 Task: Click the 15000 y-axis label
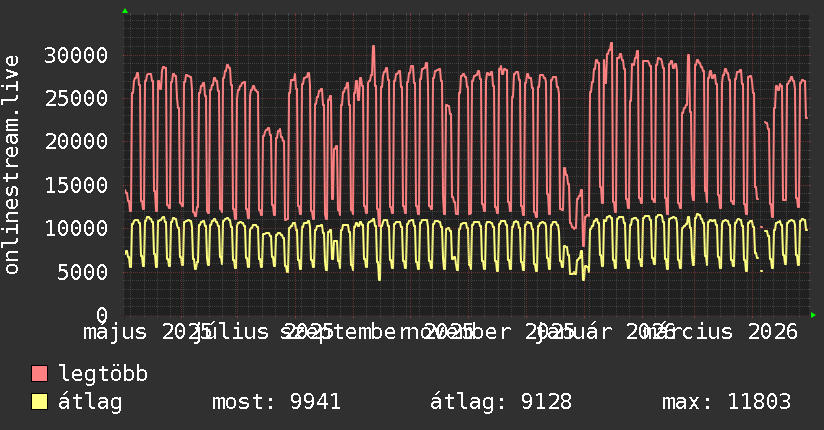(76, 185)
